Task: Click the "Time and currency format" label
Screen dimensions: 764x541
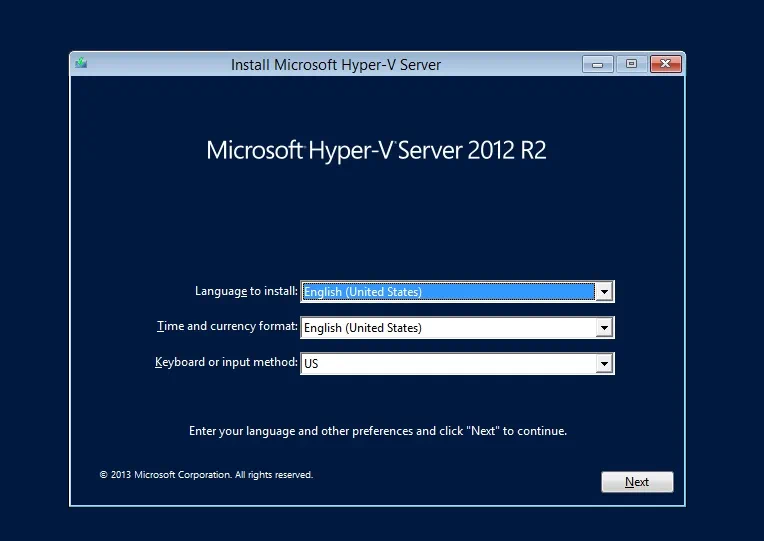Action: pos(227,326)
